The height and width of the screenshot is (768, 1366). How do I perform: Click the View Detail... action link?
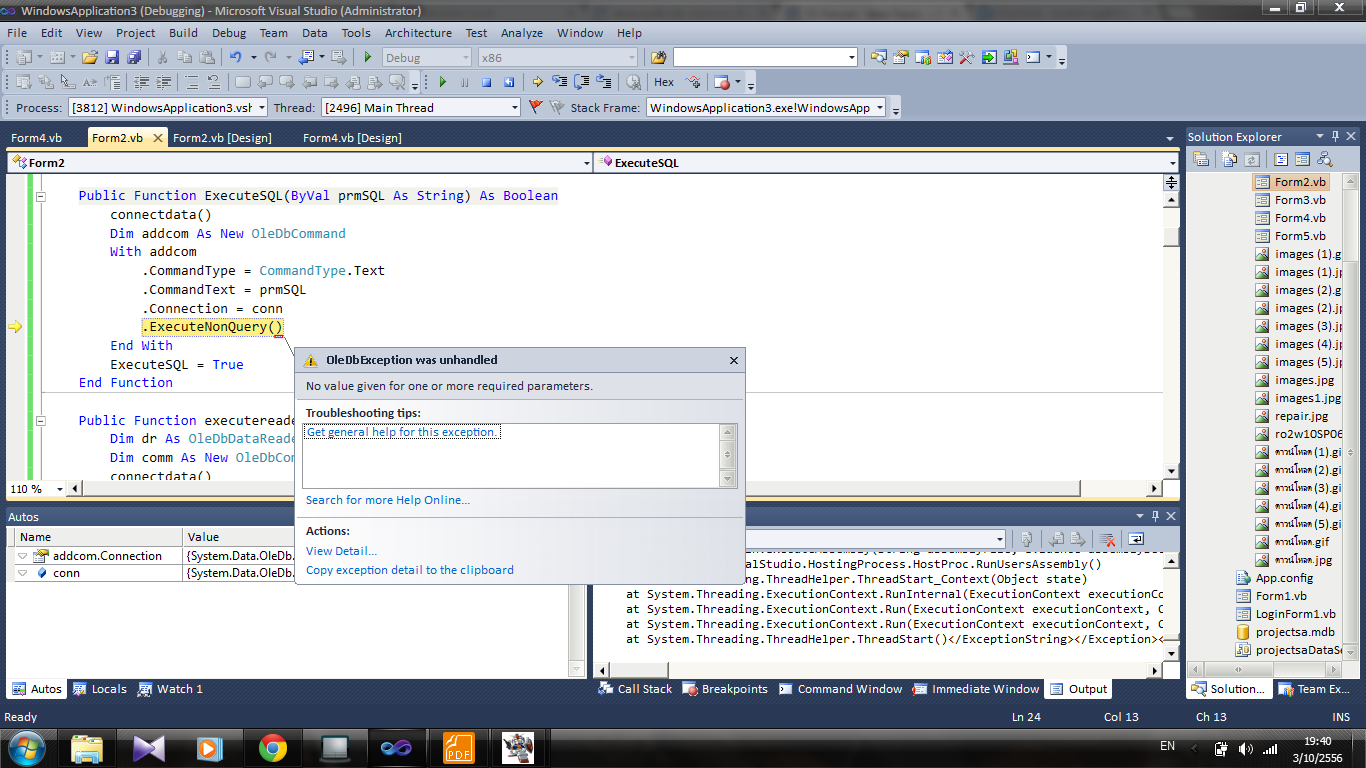(342, 551)
